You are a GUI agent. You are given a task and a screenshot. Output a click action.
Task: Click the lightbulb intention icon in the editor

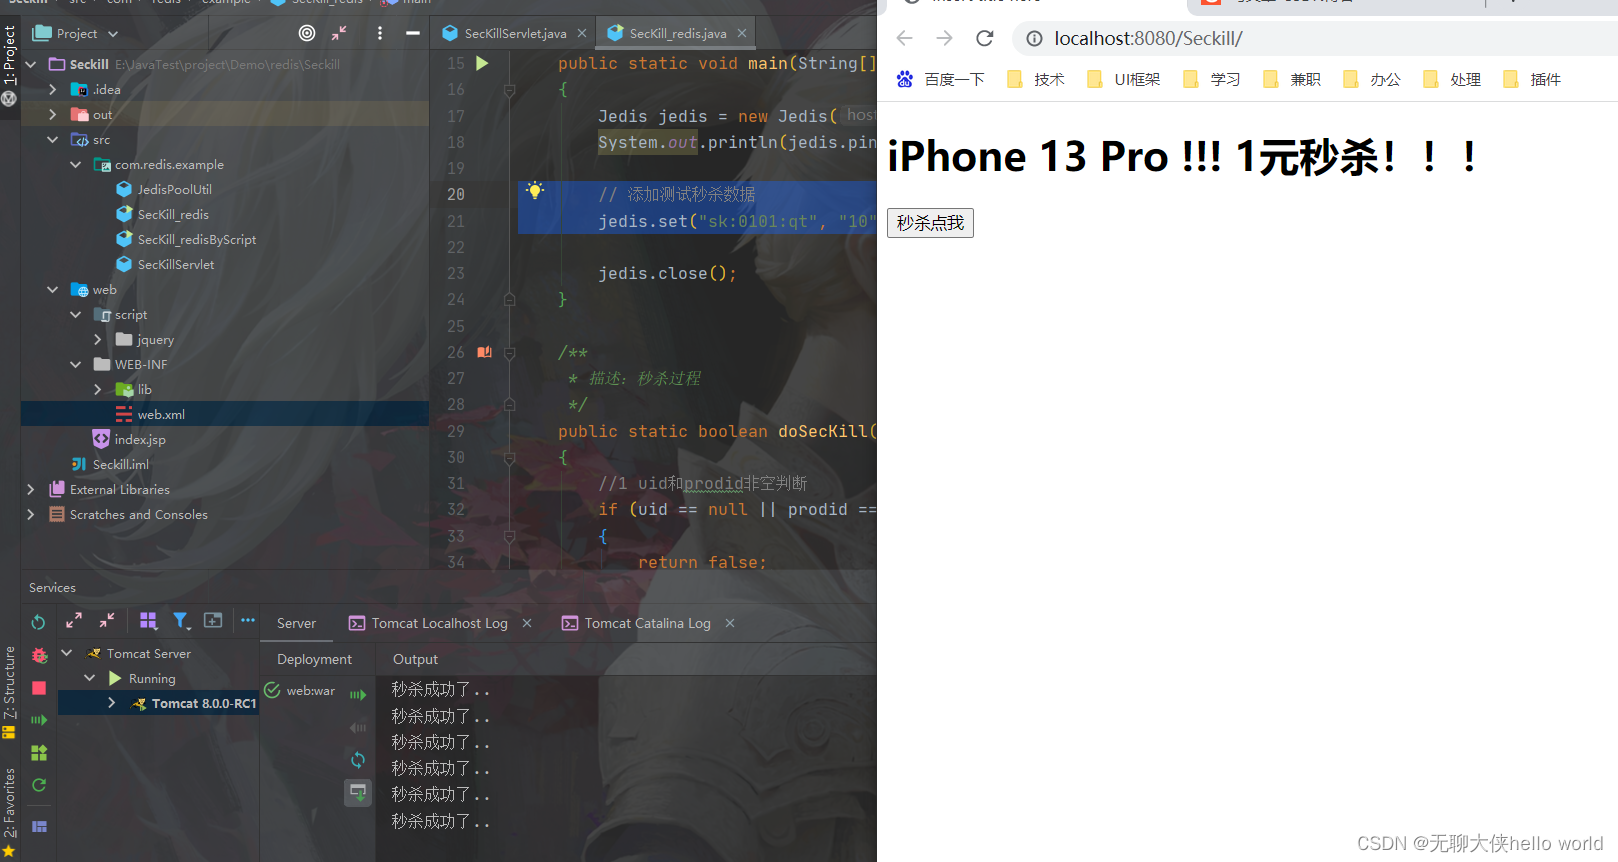[535, 190]
